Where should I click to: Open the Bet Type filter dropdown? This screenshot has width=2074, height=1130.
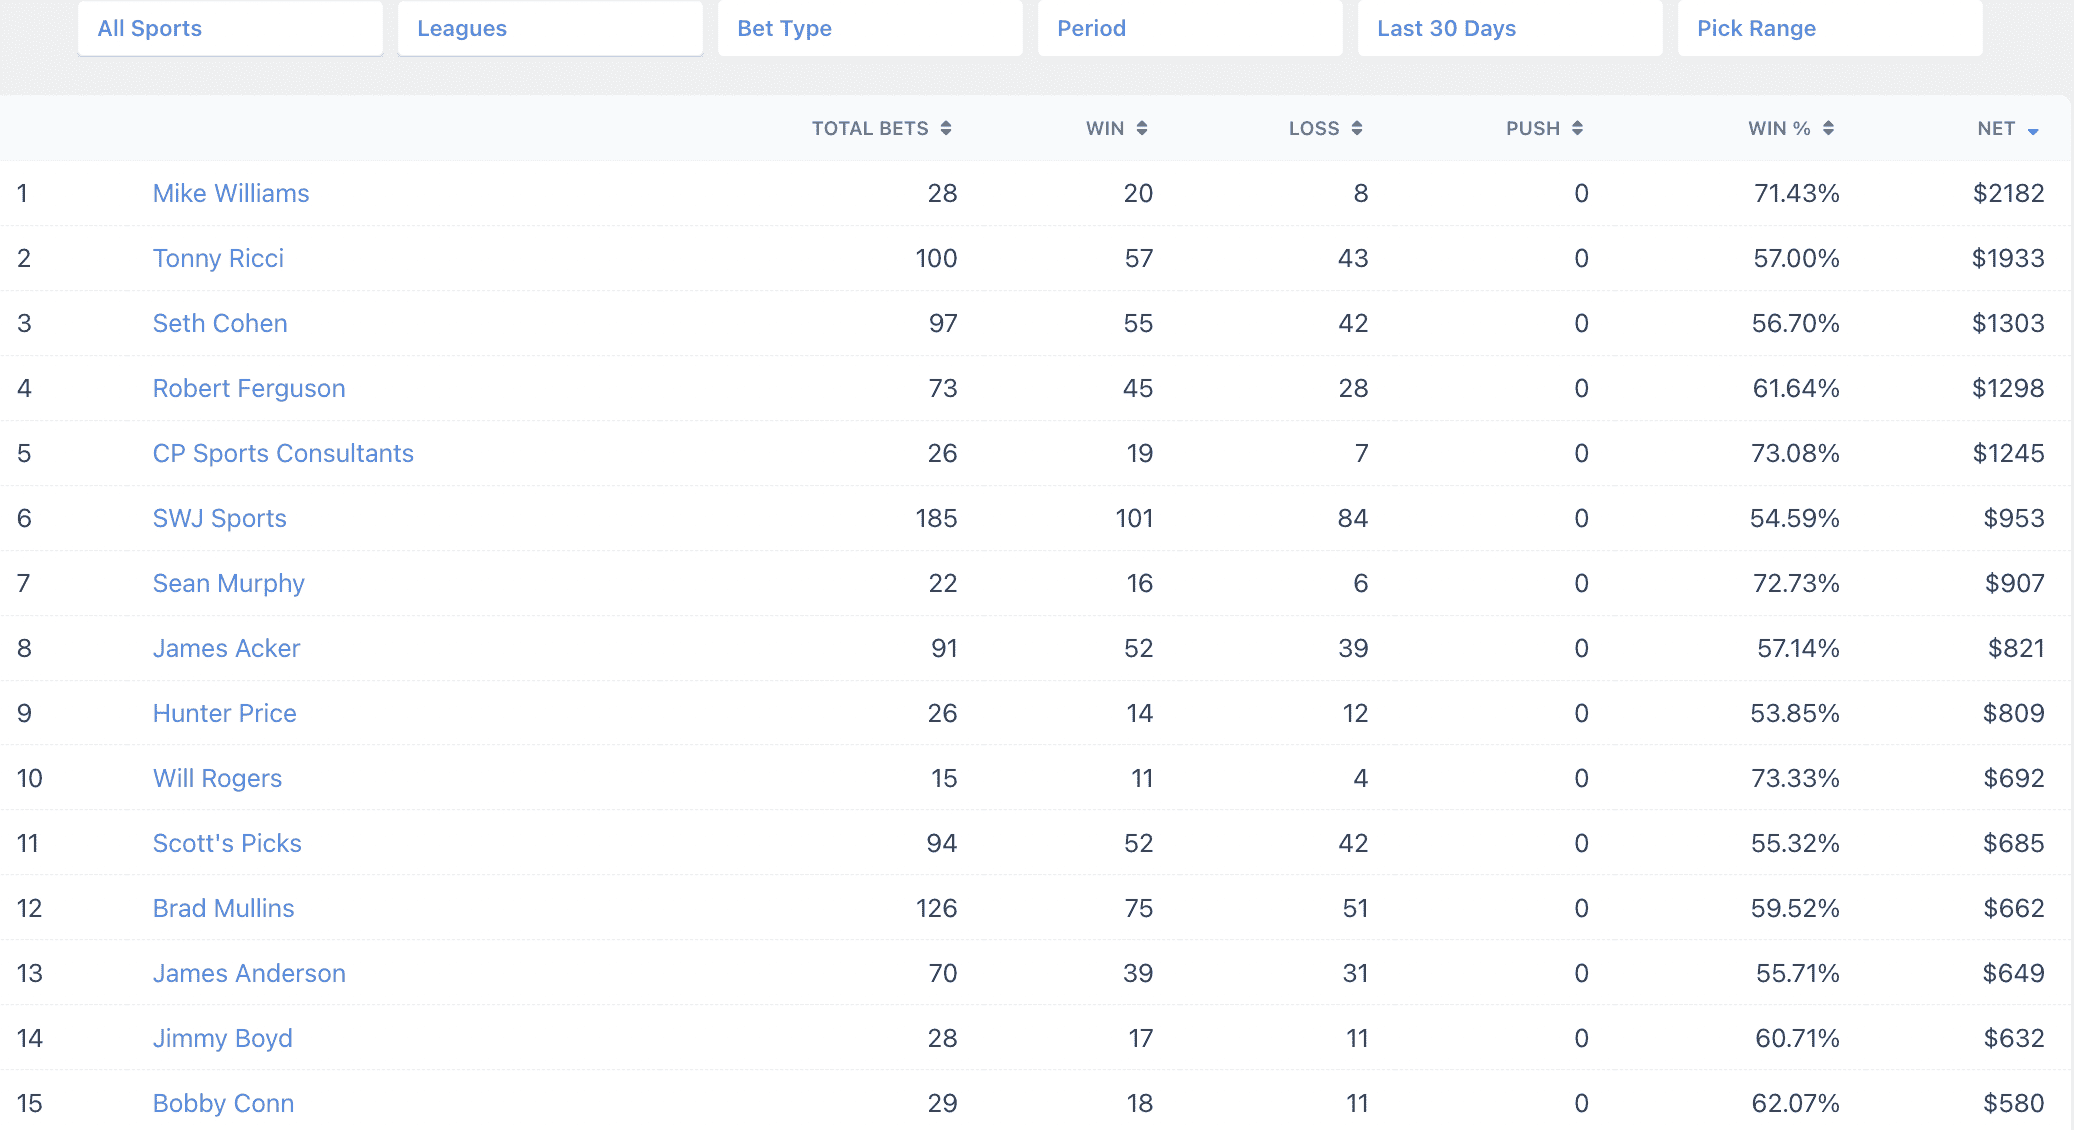pyautogui.click(x=870, y=28)
